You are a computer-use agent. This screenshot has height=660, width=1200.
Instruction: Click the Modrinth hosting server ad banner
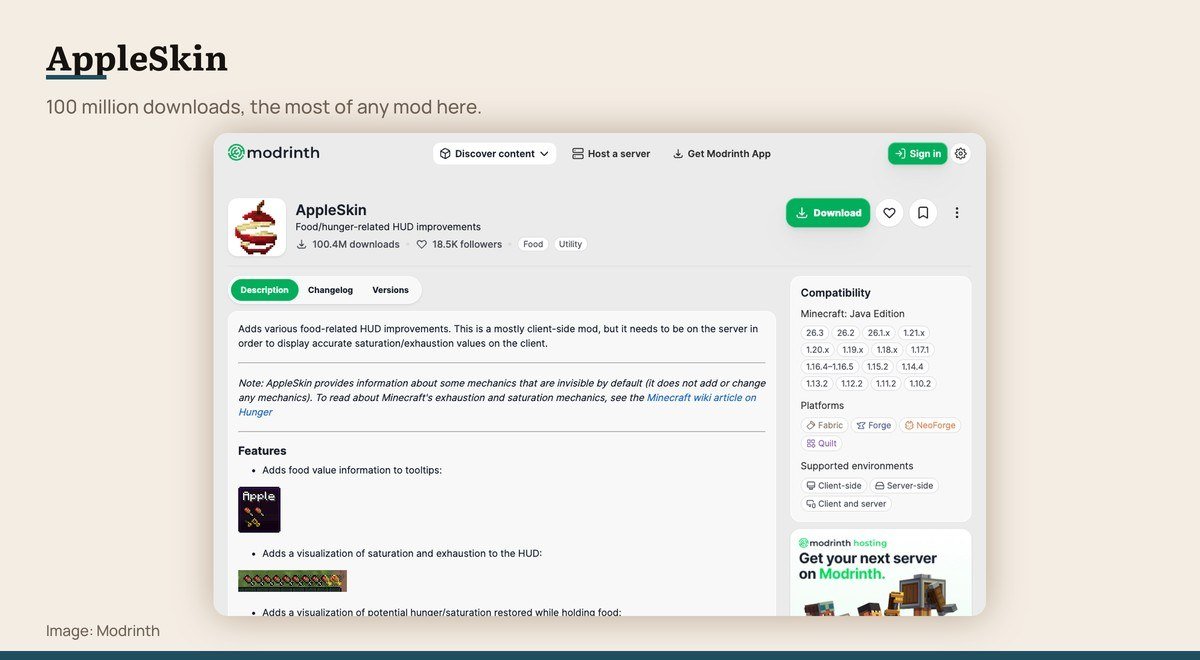click(881, 572)
